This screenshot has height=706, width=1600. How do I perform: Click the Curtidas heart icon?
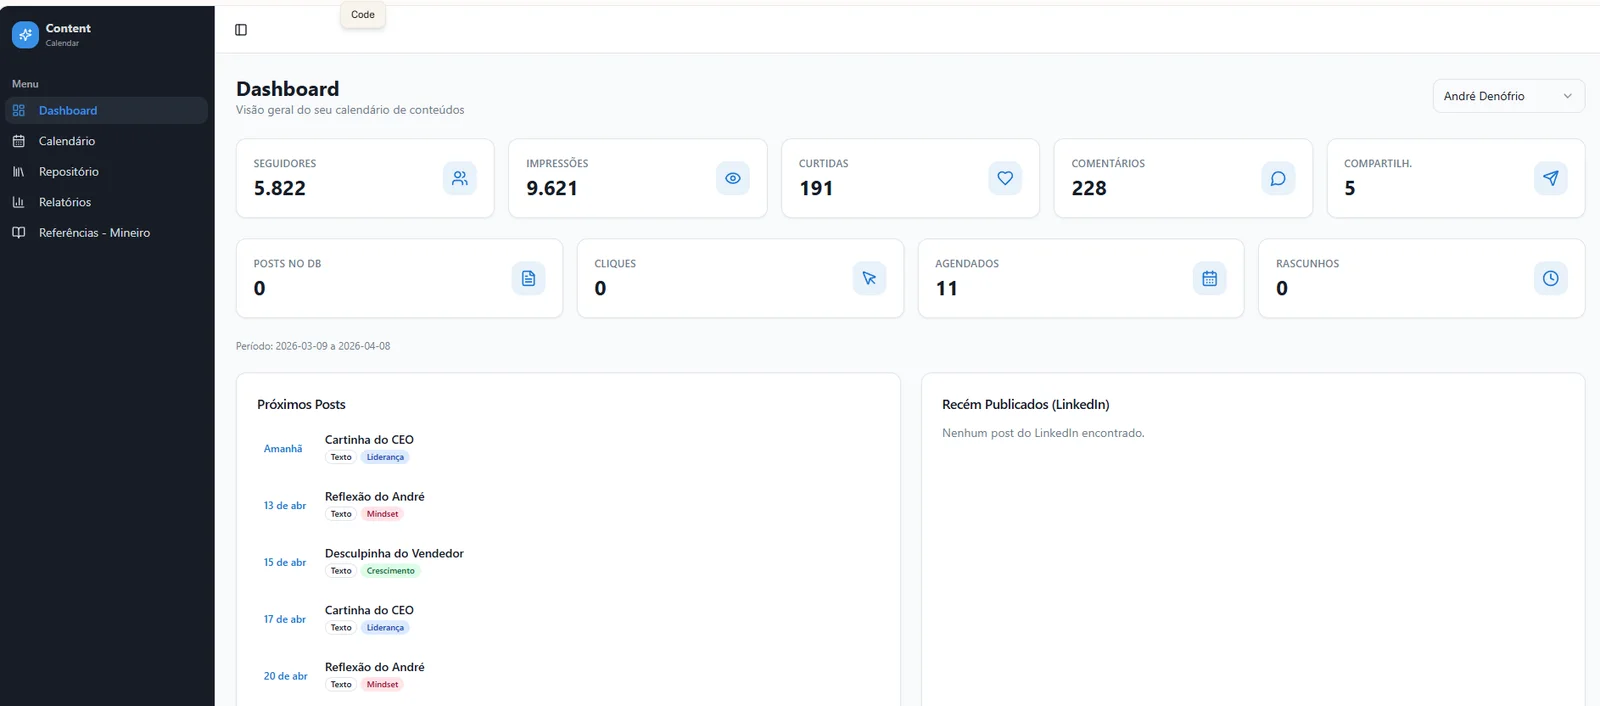click(1005, 178)
